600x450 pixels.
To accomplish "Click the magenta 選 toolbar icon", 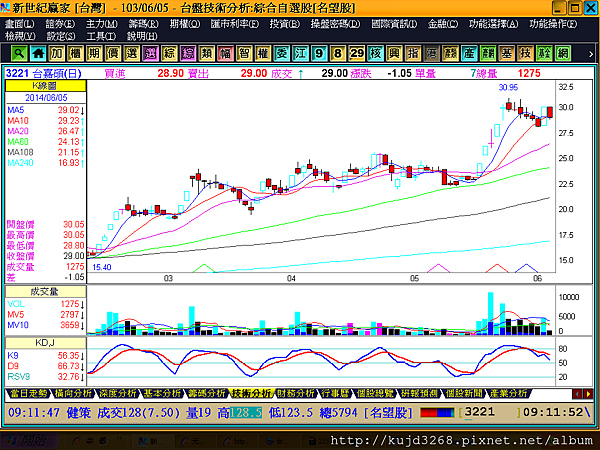I will pyautogui.click(x=150, y=53).
